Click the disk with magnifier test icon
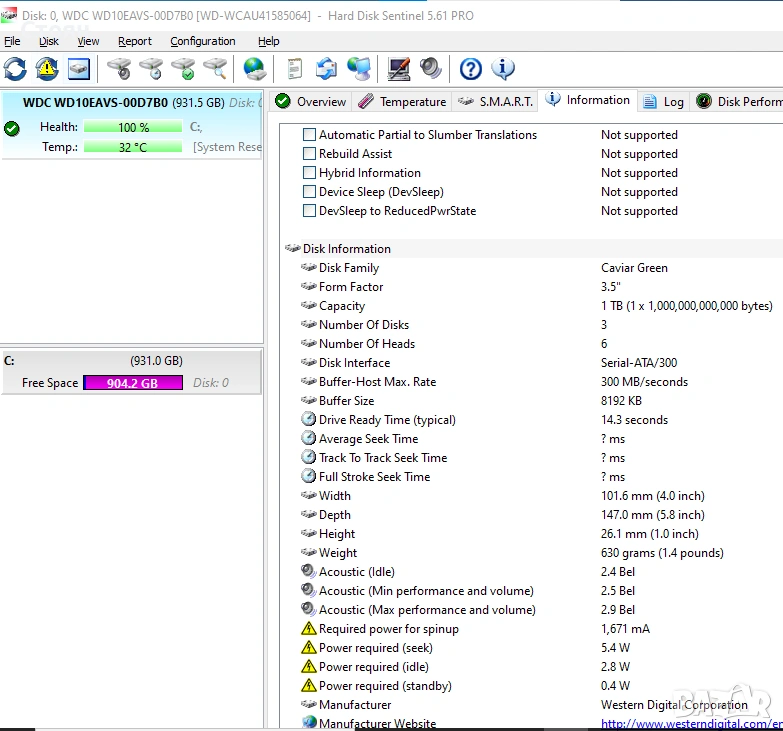The width and height of the screenshot is (783, 731). [215, 69]
